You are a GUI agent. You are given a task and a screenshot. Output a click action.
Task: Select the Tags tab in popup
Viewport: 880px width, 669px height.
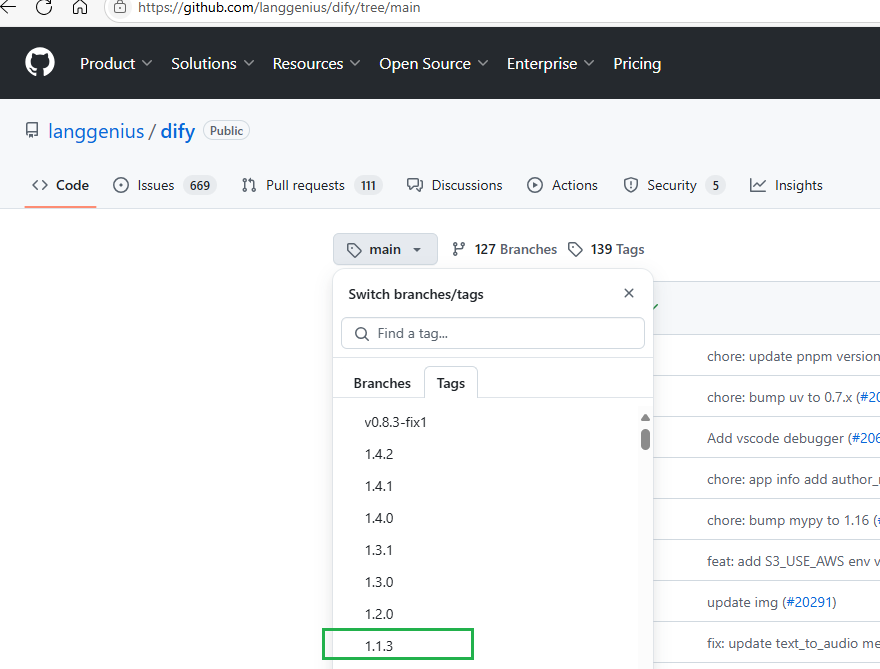(451, 383)
